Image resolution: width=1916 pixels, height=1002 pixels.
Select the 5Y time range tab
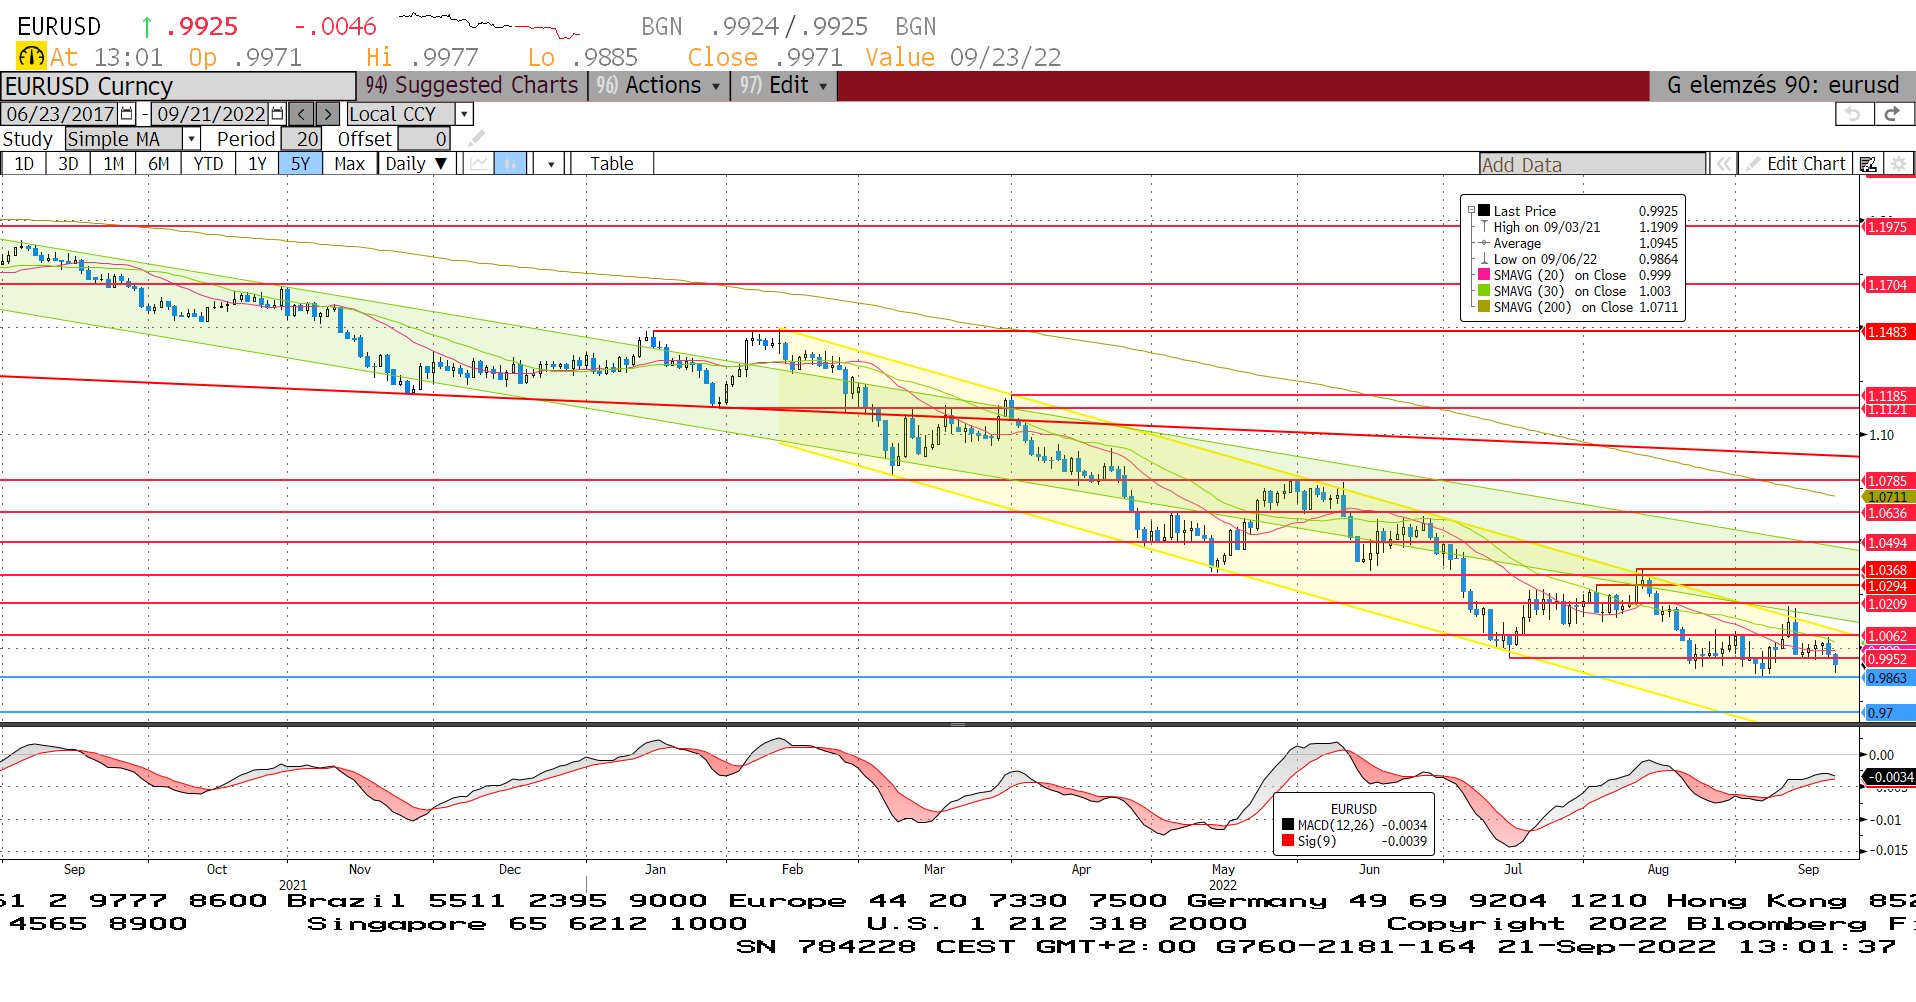coord(300,164)
